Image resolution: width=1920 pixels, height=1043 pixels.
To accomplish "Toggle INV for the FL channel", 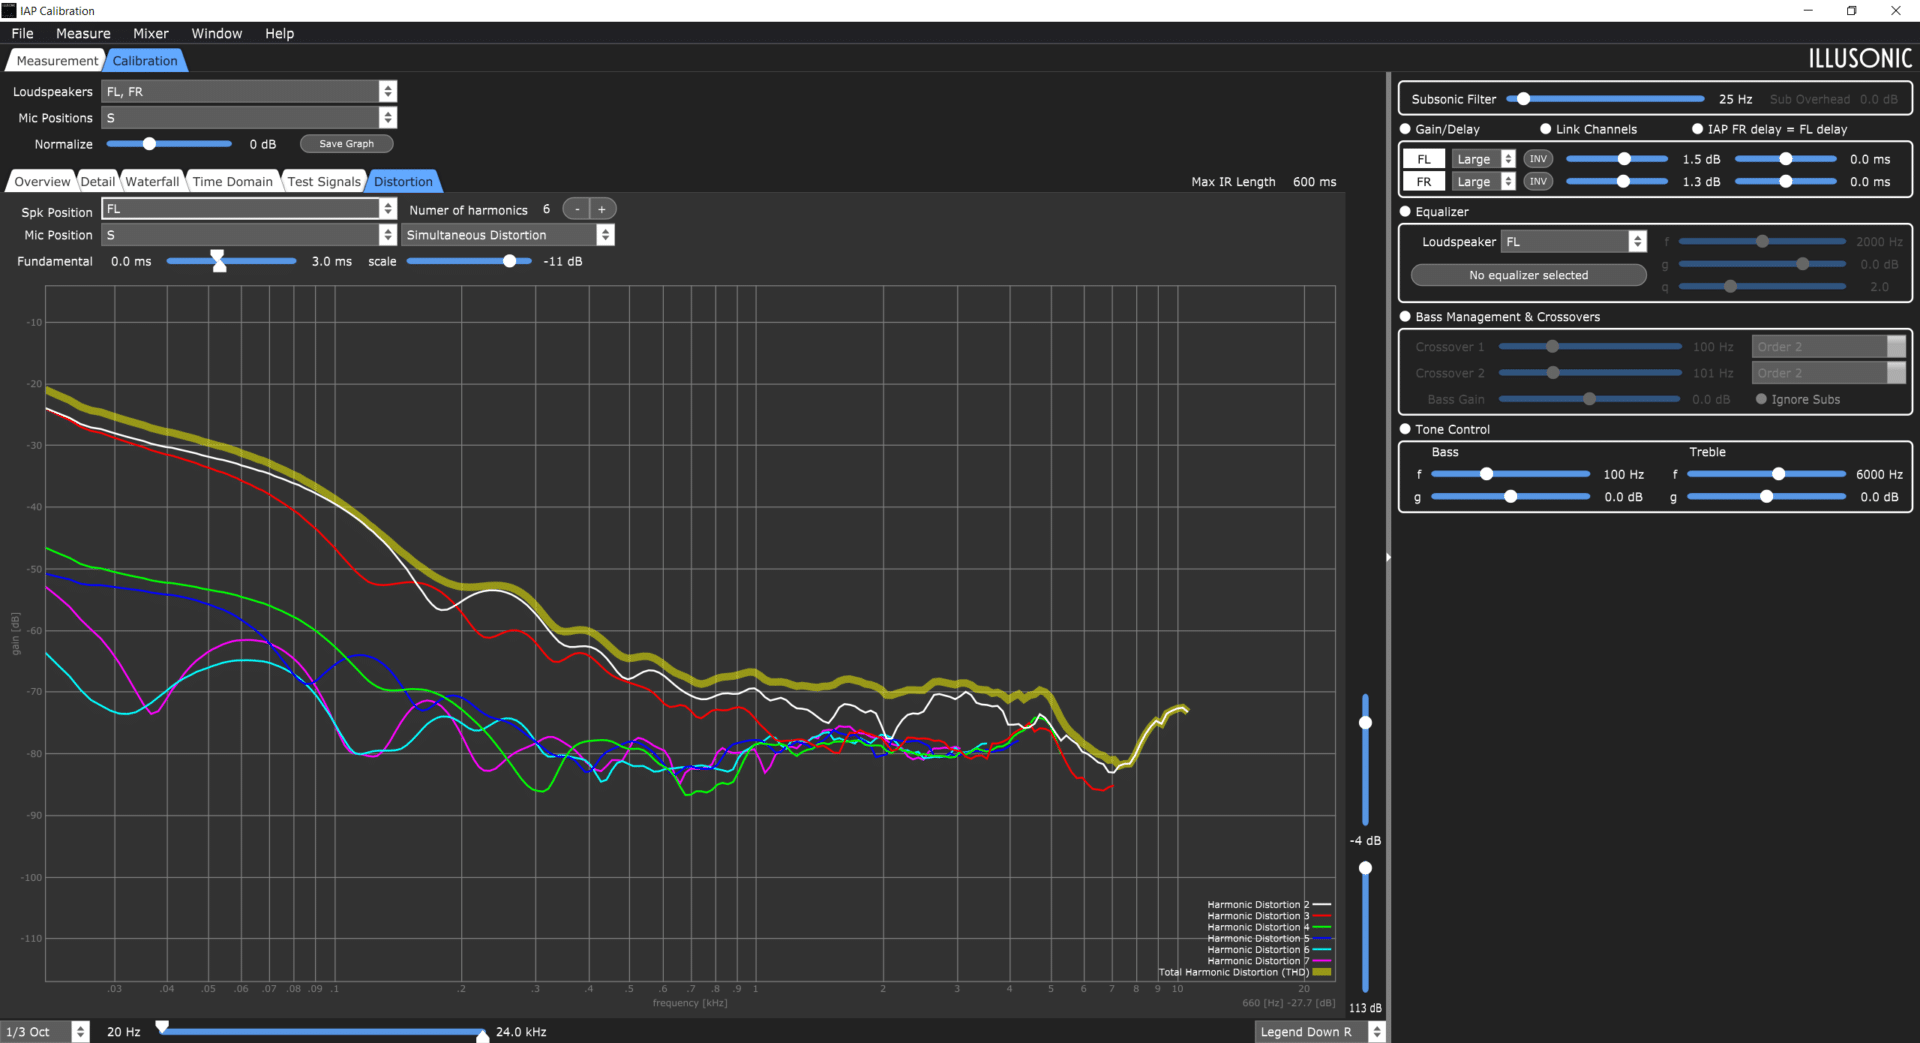I will (1538, 159).
